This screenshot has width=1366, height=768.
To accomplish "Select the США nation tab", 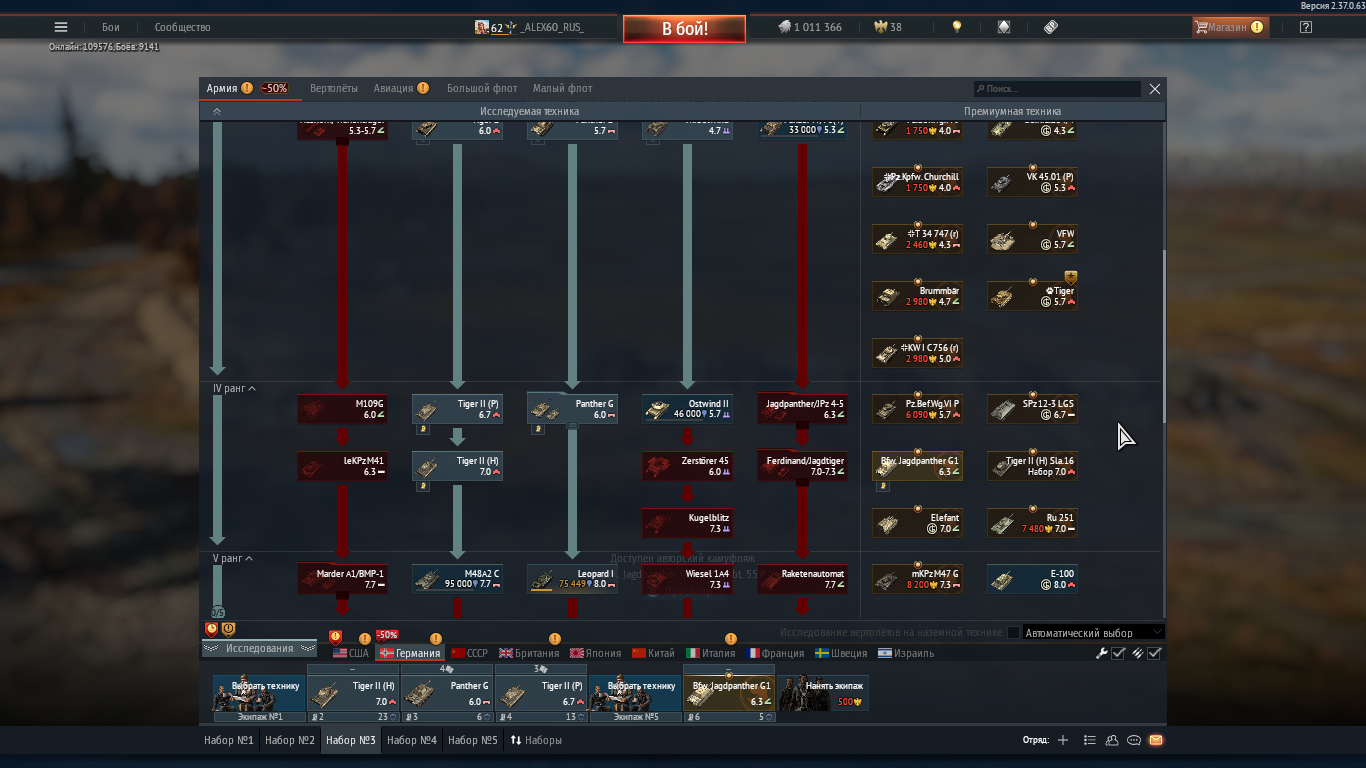I will (351, 653).
